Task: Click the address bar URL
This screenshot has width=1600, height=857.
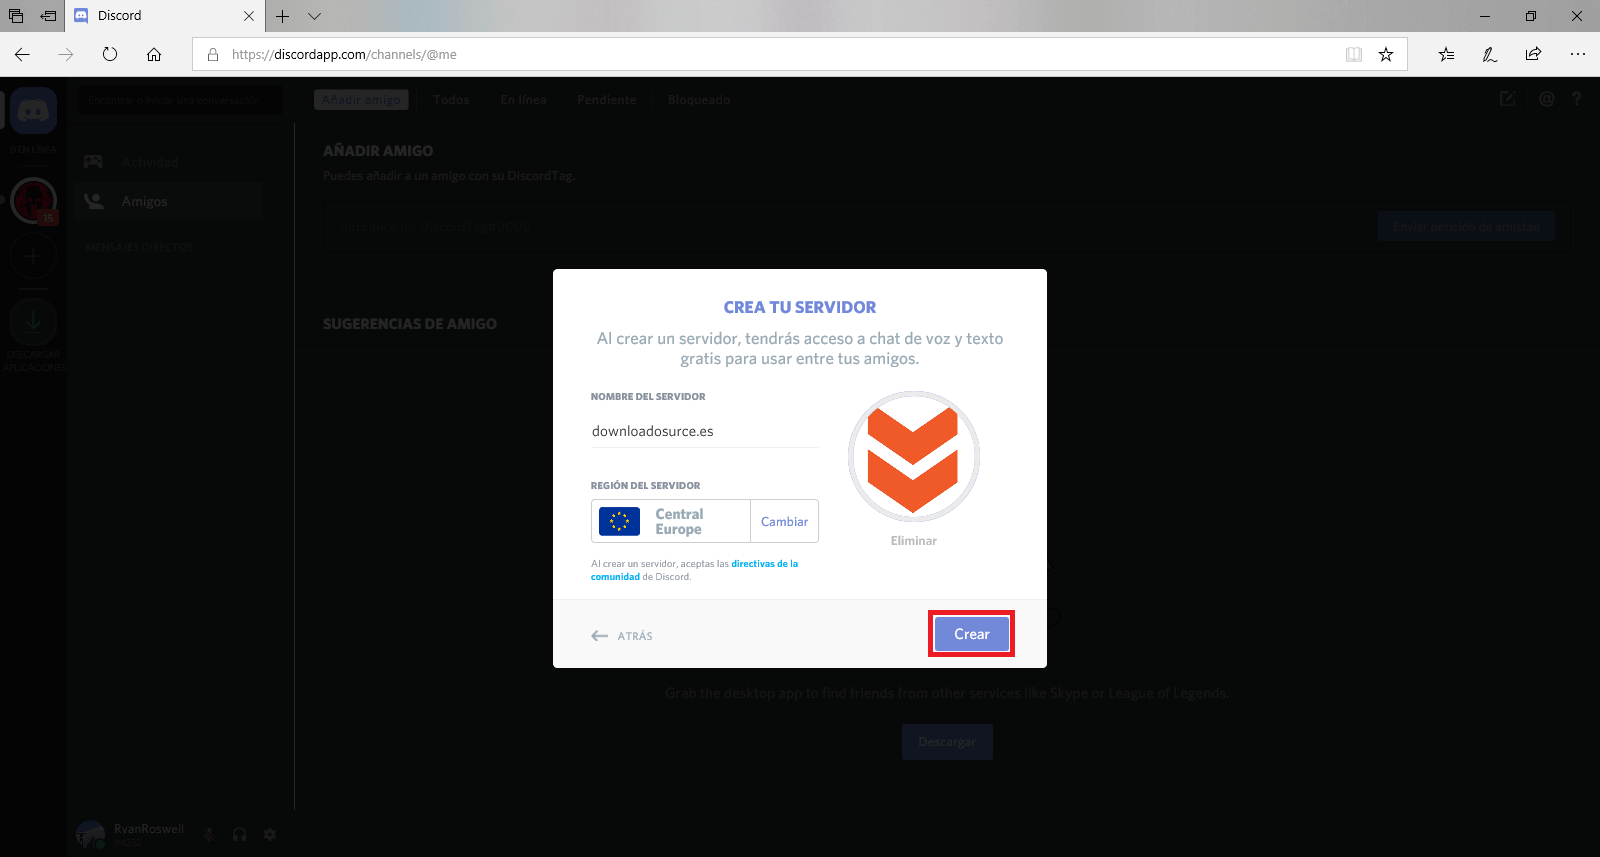Action: 344,55
